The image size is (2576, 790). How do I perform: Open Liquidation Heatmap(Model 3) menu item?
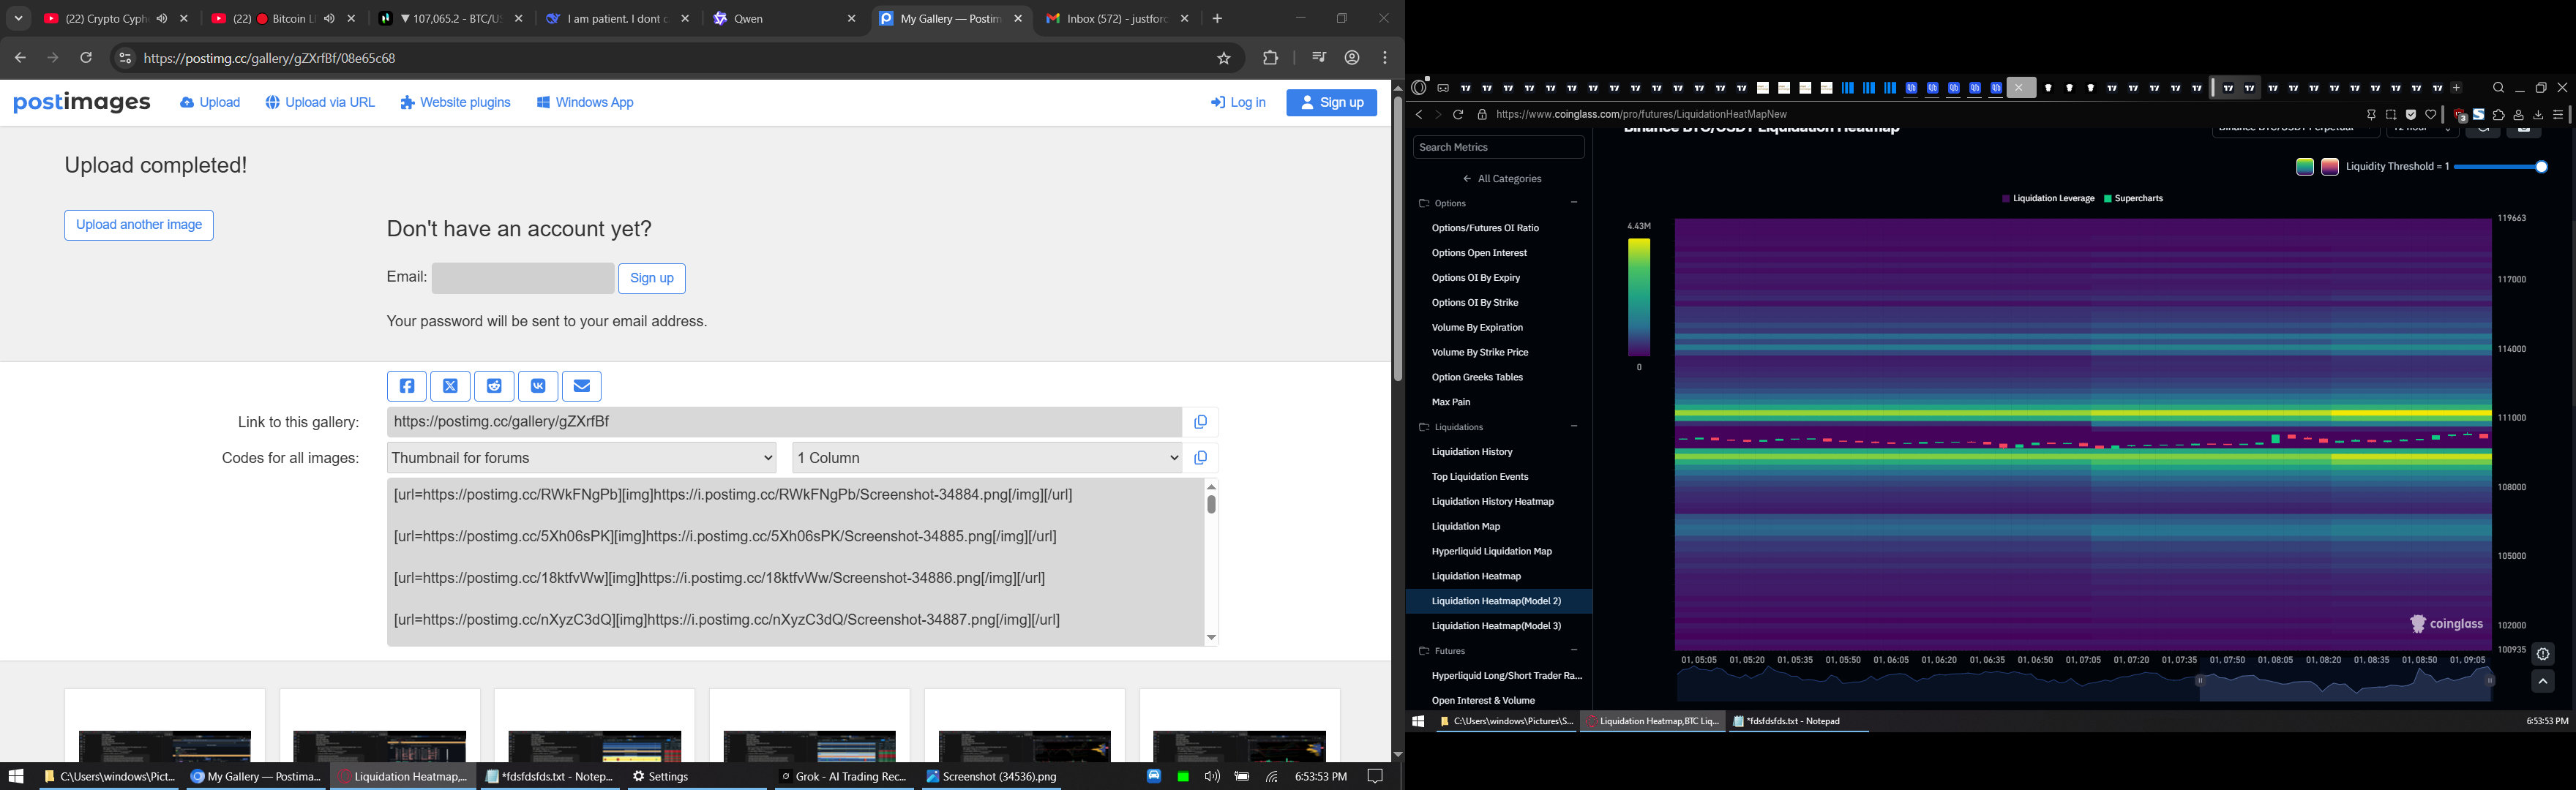[x=1496, y=626]
